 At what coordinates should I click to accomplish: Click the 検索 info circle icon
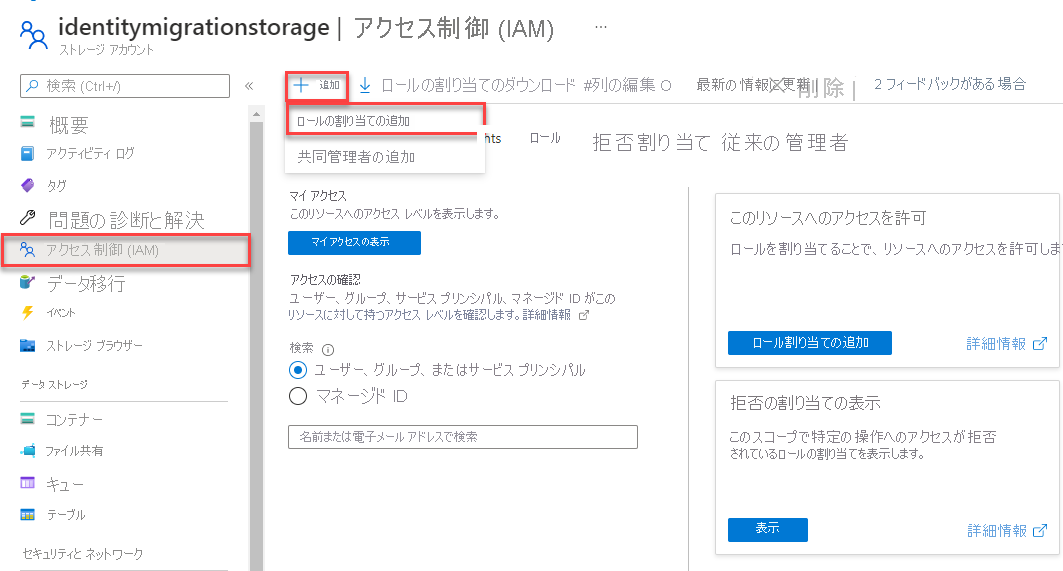pyautogui.click(x=328, y=350)
